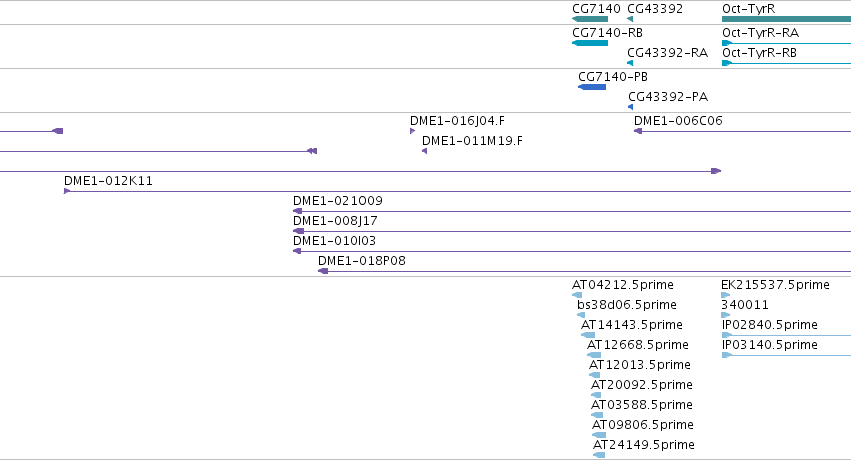
Task: Select the CG43392-RA transcript label
Action: [668, 53]
